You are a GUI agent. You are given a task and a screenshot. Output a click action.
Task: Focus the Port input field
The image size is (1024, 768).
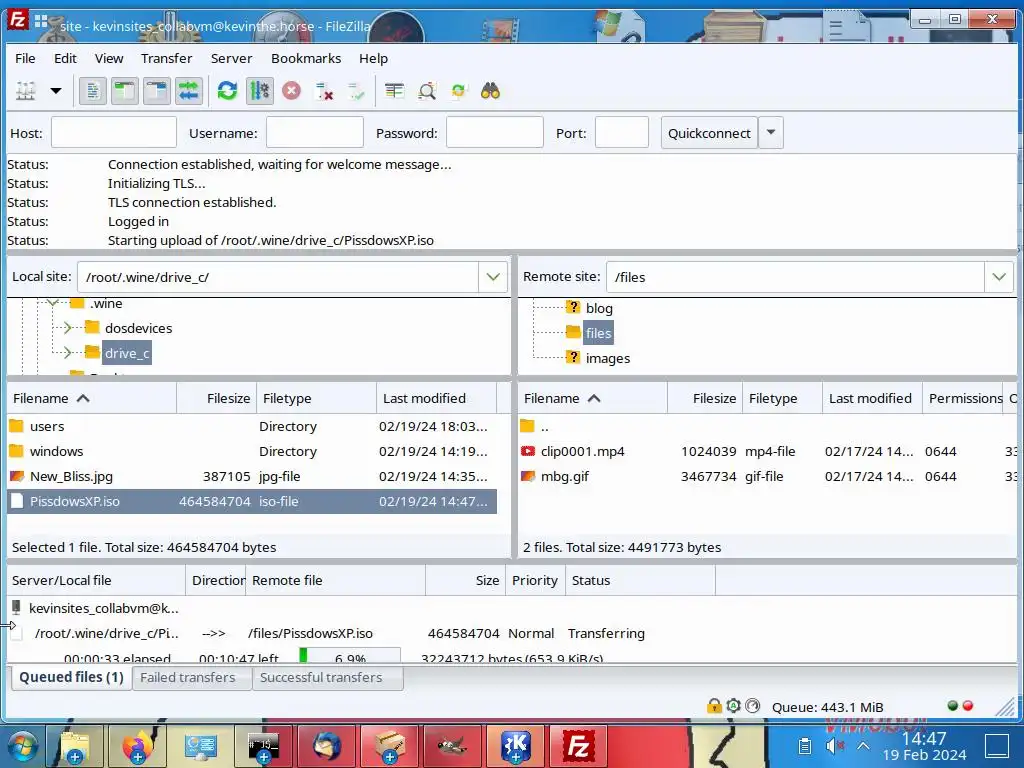tap(622, 133)
